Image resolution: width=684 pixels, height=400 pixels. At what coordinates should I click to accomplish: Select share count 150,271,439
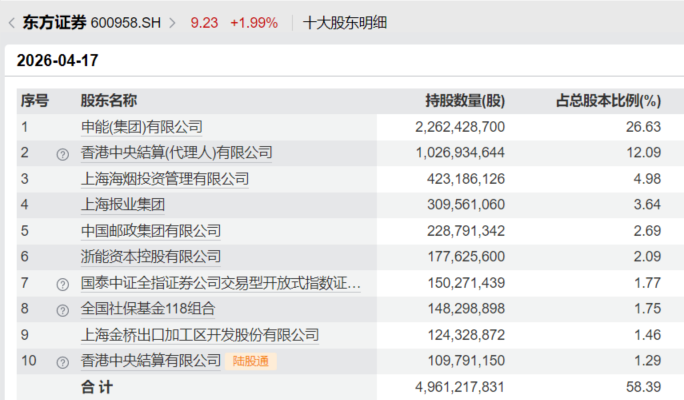466,283
